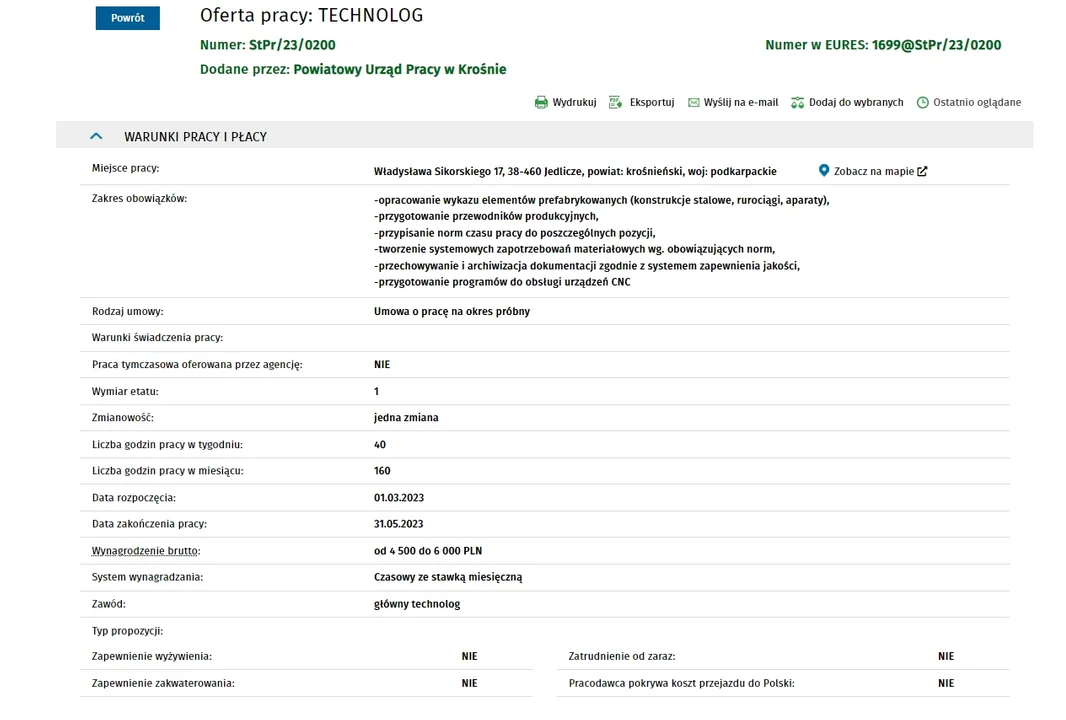This screenshot has width=1066, height=720.
Task: Click the clock icon for recently viewed
Action: (x=923, y=102)
